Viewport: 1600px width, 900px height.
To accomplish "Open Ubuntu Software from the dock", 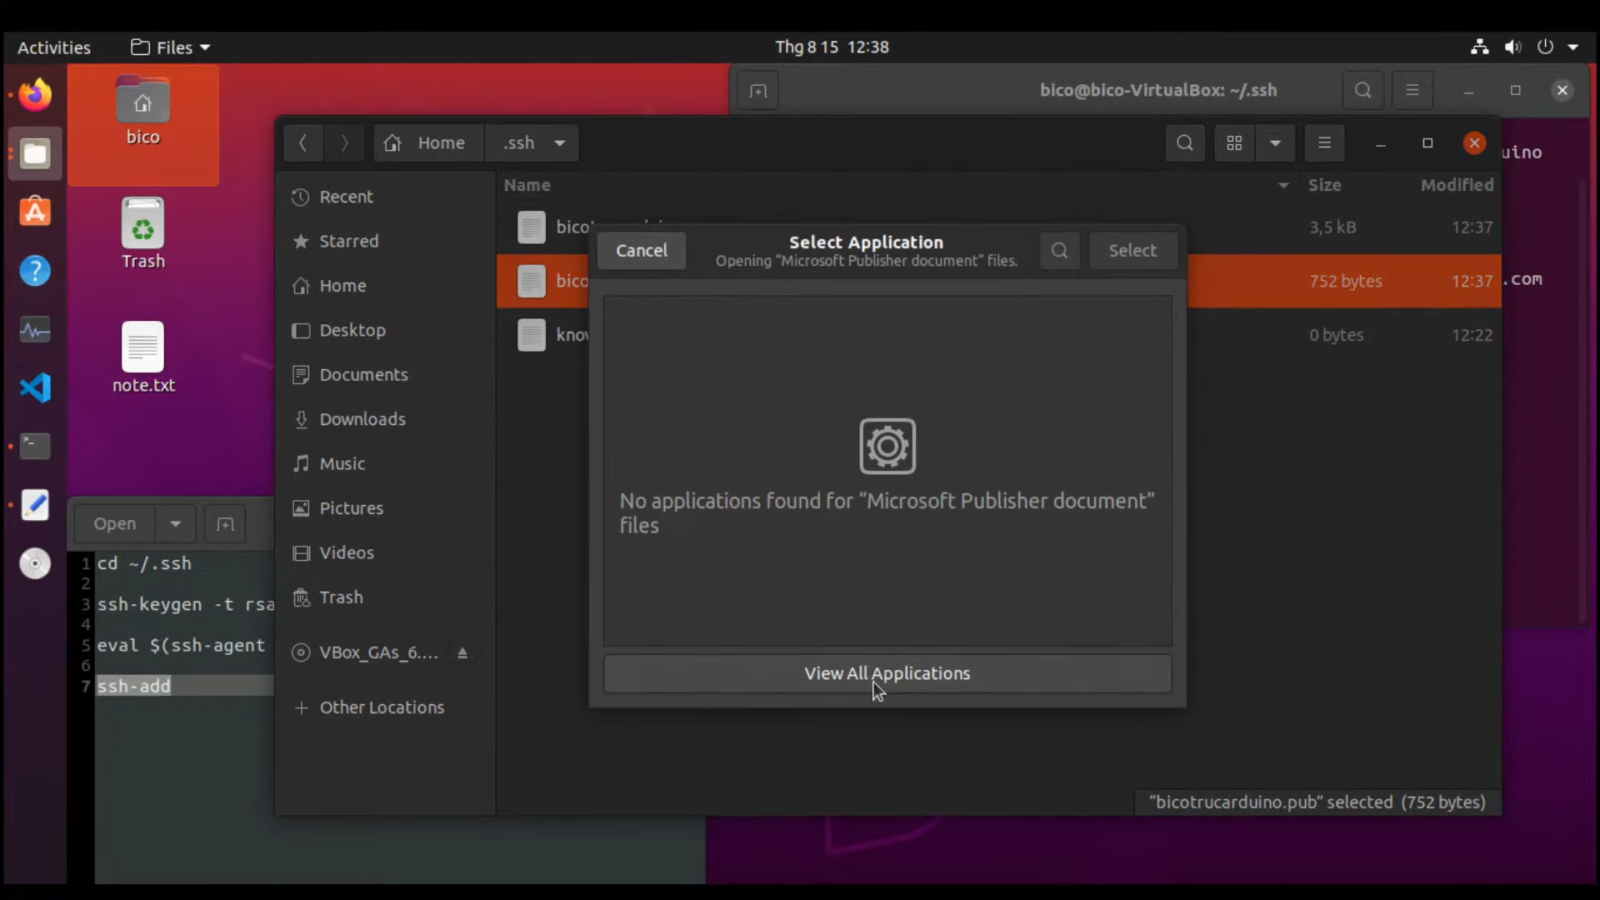I will 34,211.
